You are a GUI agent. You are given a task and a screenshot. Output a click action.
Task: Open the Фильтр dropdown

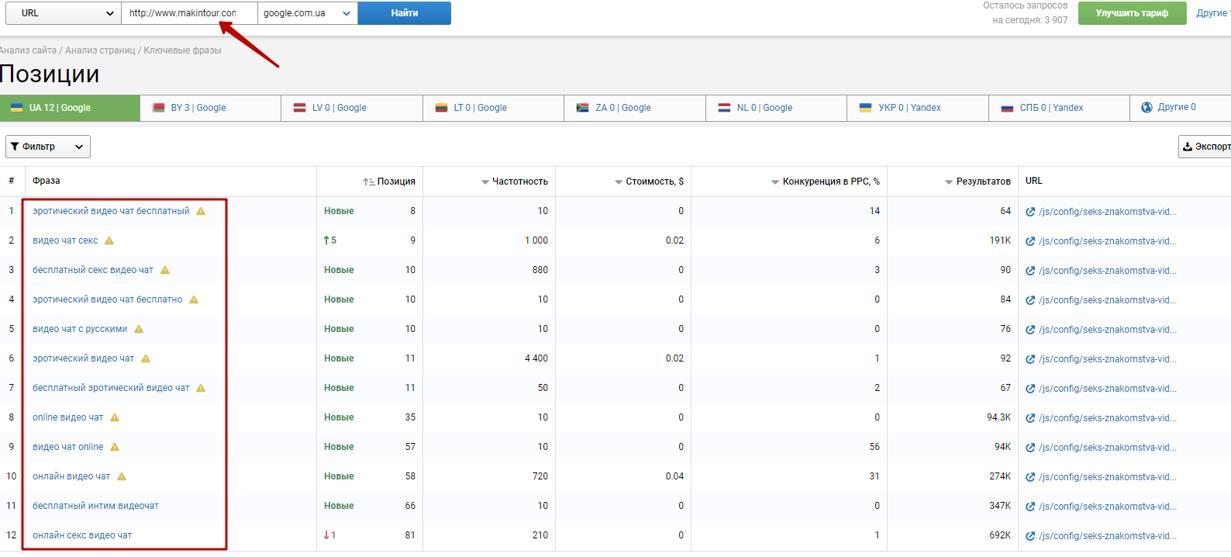(48, 147)
